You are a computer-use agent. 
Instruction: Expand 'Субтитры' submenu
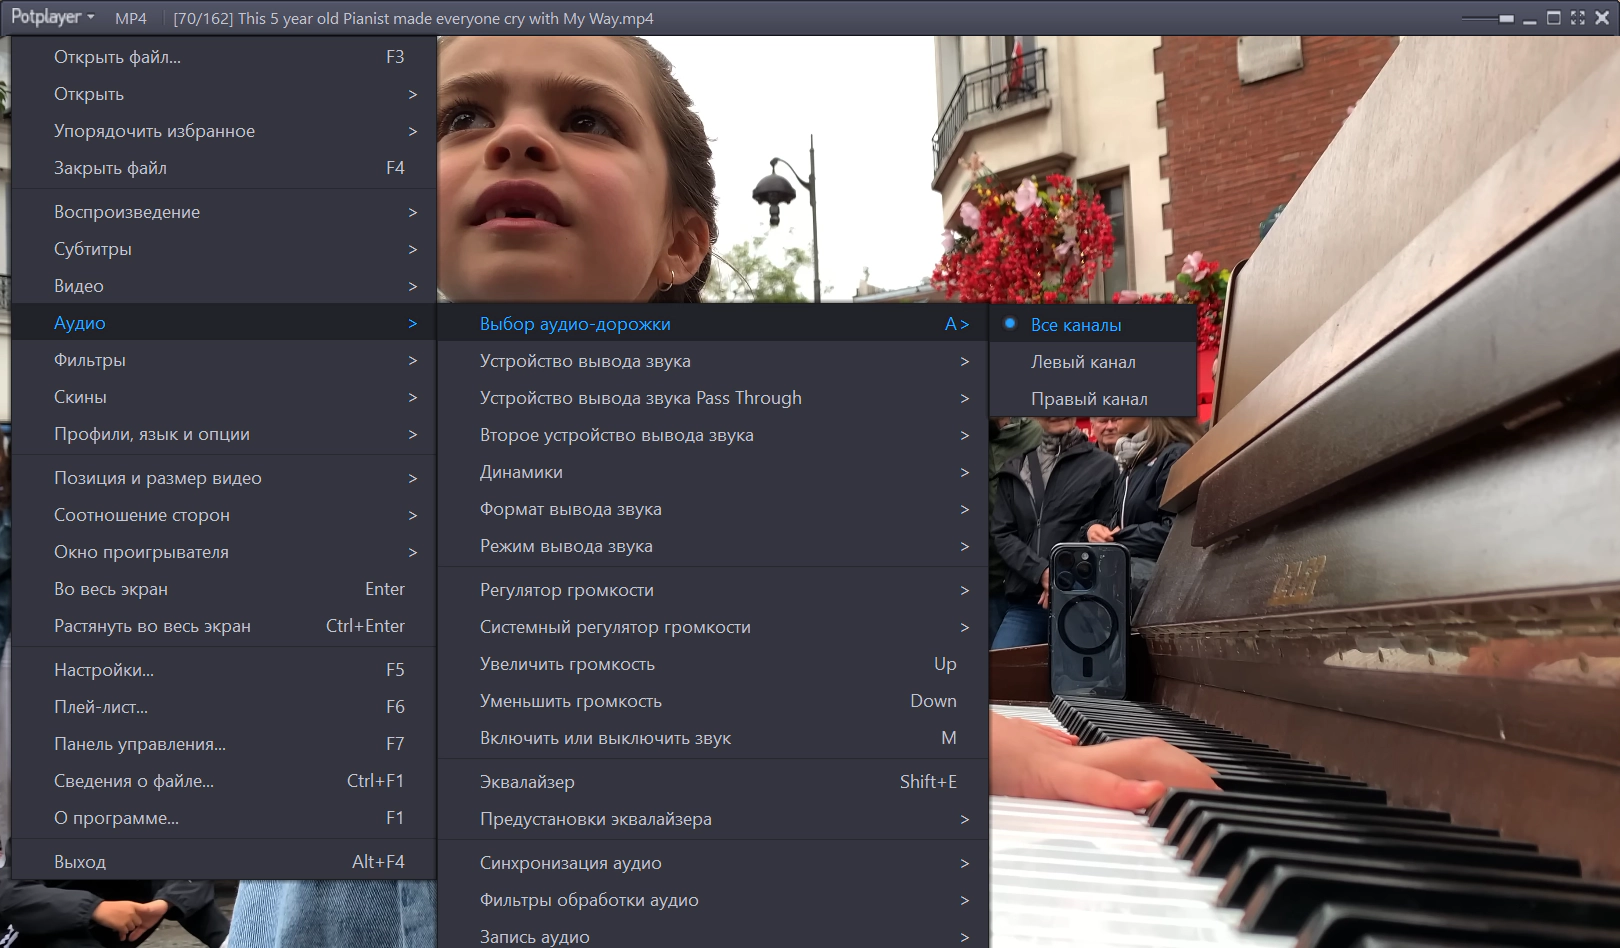point(224,249)
